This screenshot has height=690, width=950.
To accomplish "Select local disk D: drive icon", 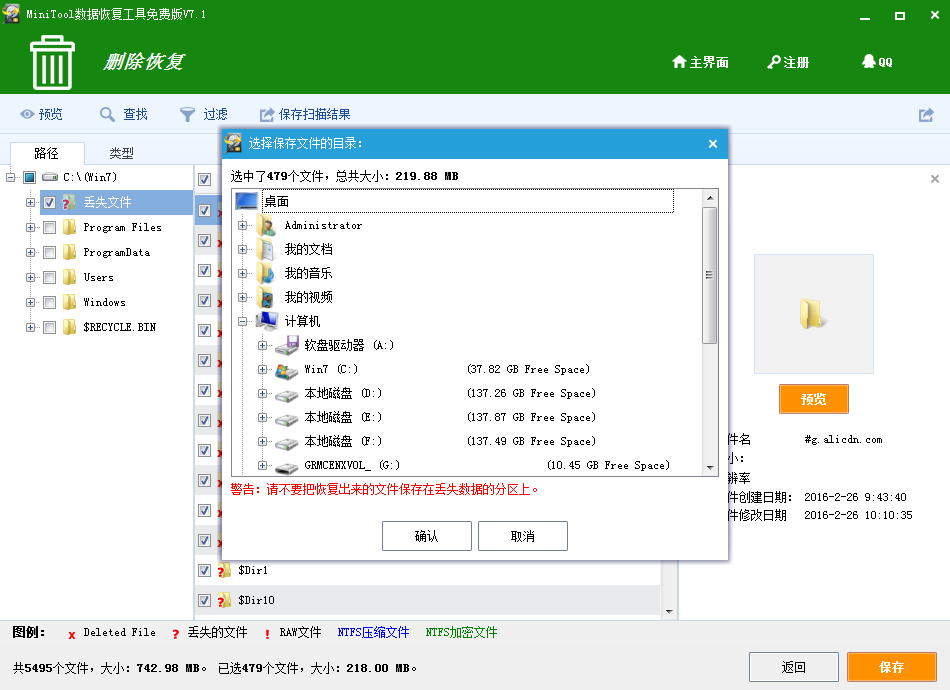I will (x=287, y=395).
